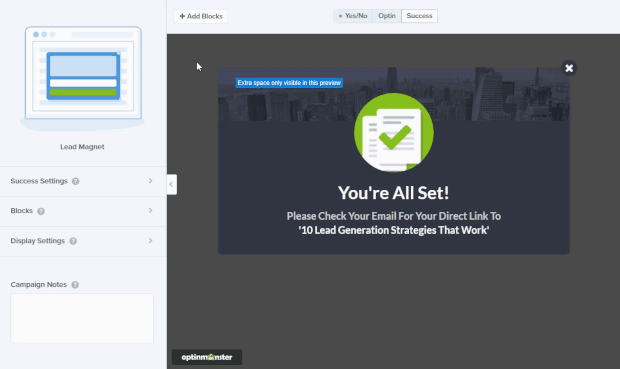Open help icon next to Blocks
Viewport: 620px width, 369px height.
(41, 211)
